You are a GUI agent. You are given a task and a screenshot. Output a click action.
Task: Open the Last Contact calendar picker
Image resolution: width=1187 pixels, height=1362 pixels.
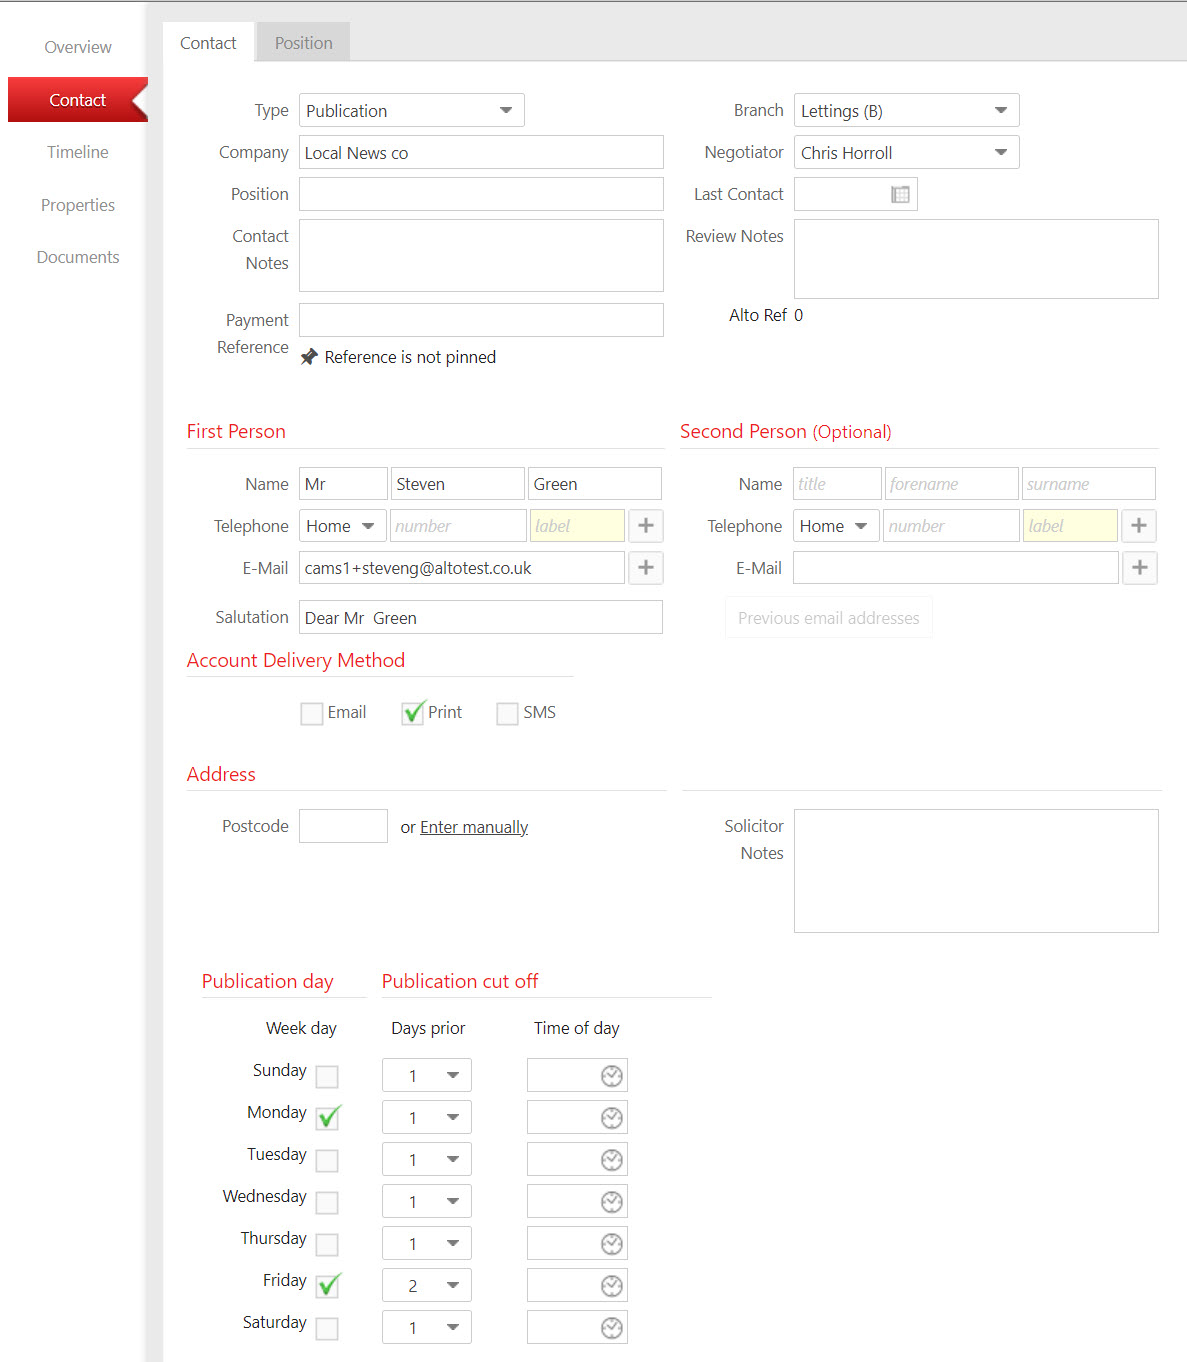[x=900, y=195]
